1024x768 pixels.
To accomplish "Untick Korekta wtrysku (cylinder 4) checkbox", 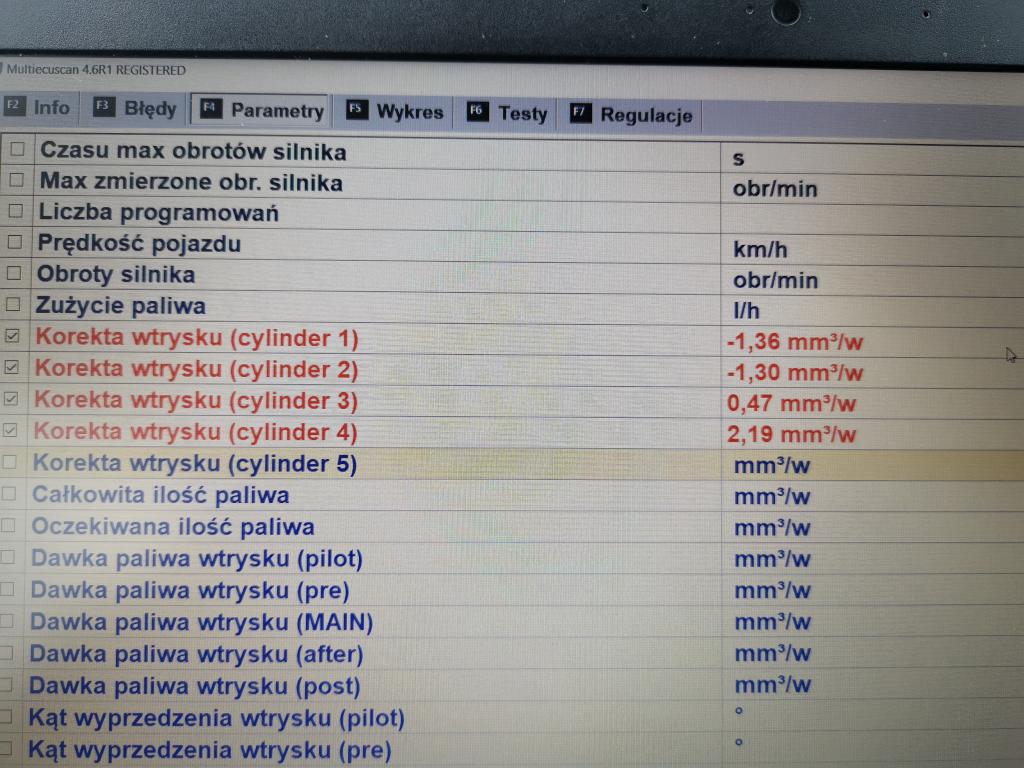I will coord(10,430).
